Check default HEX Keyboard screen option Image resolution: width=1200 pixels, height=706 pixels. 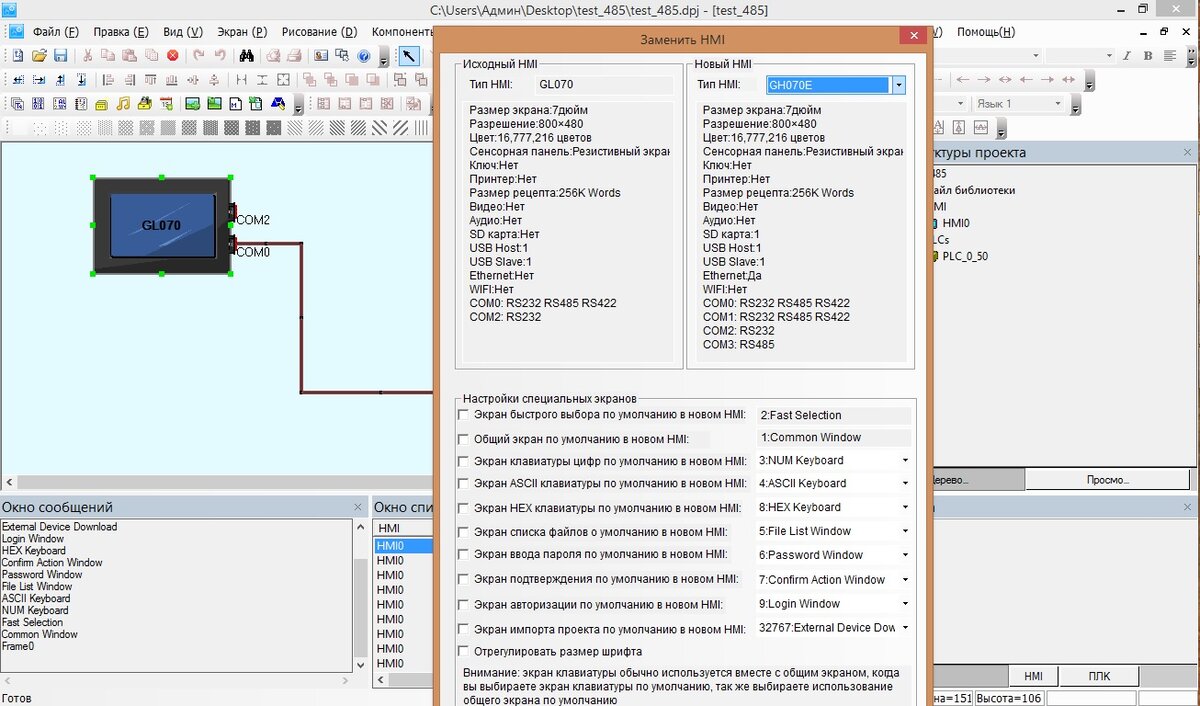(463, 508)
